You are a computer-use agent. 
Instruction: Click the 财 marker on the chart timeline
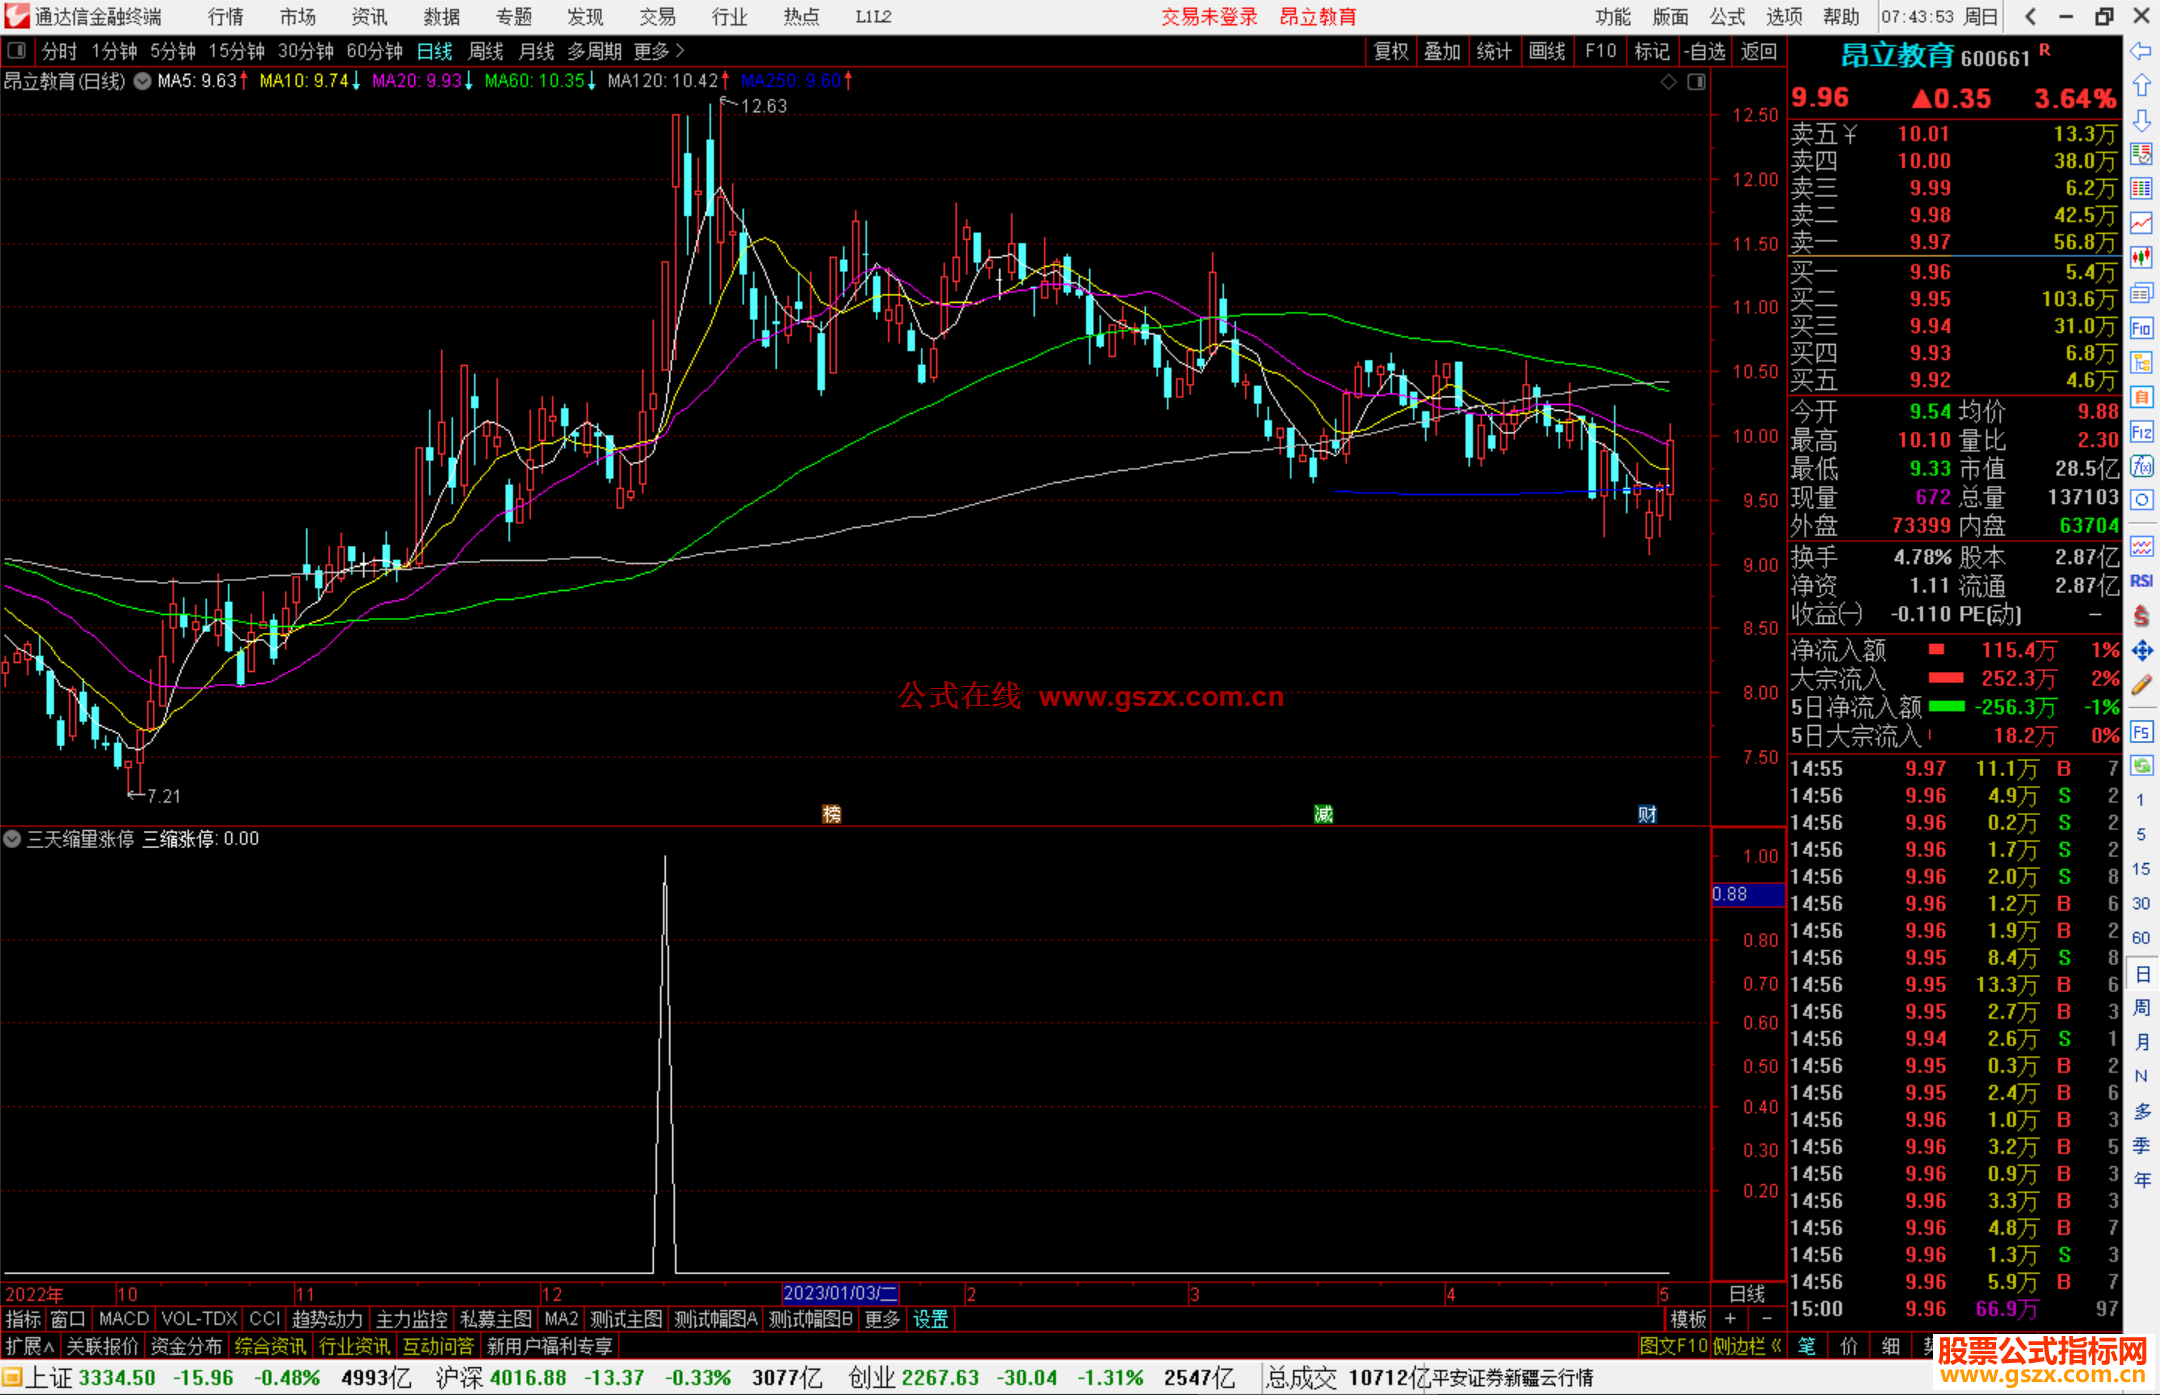pos(1647,814)
